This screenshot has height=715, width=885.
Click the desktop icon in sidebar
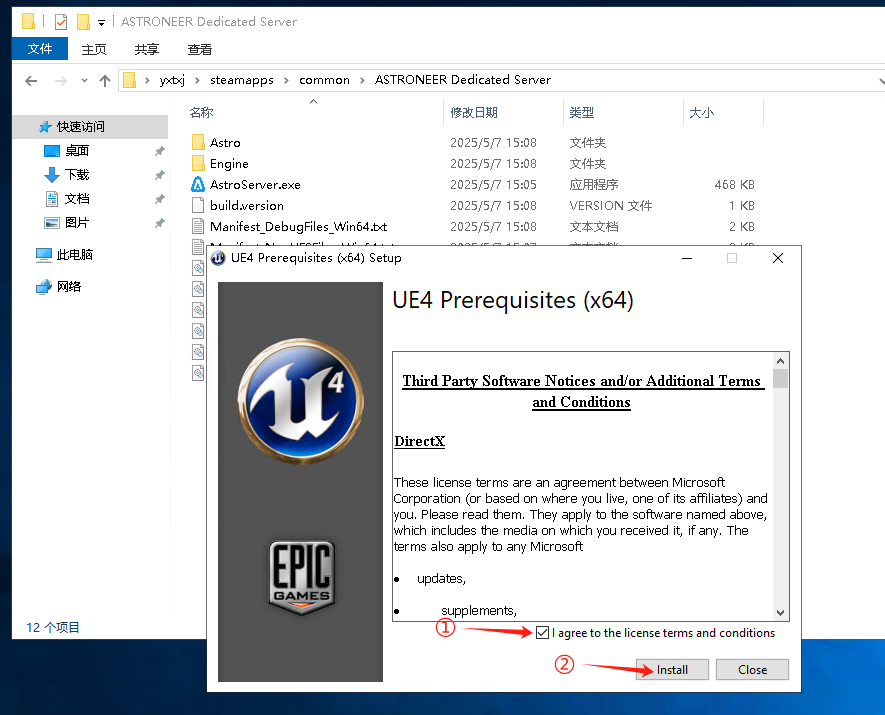click(x=52, y=151)
